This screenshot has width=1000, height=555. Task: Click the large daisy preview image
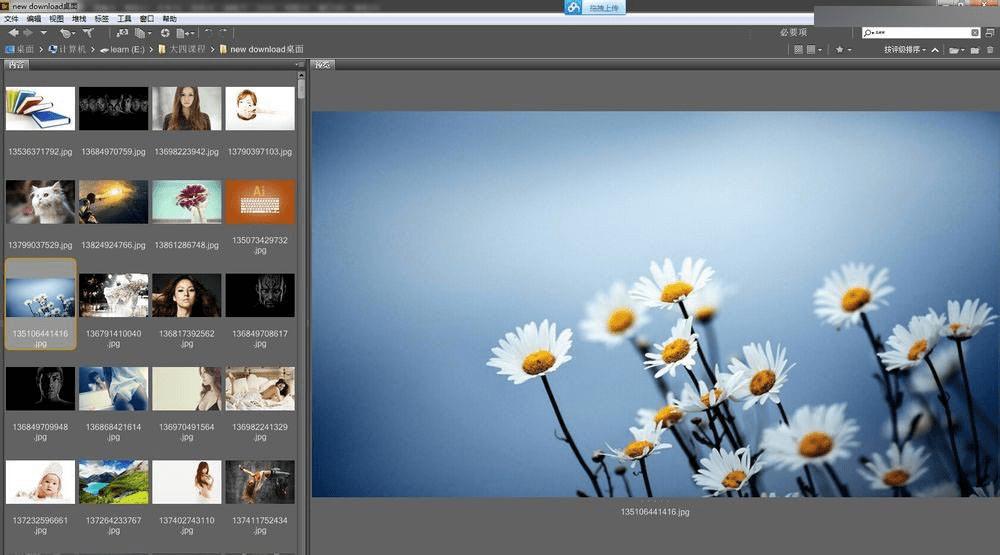tap(656, 304)
